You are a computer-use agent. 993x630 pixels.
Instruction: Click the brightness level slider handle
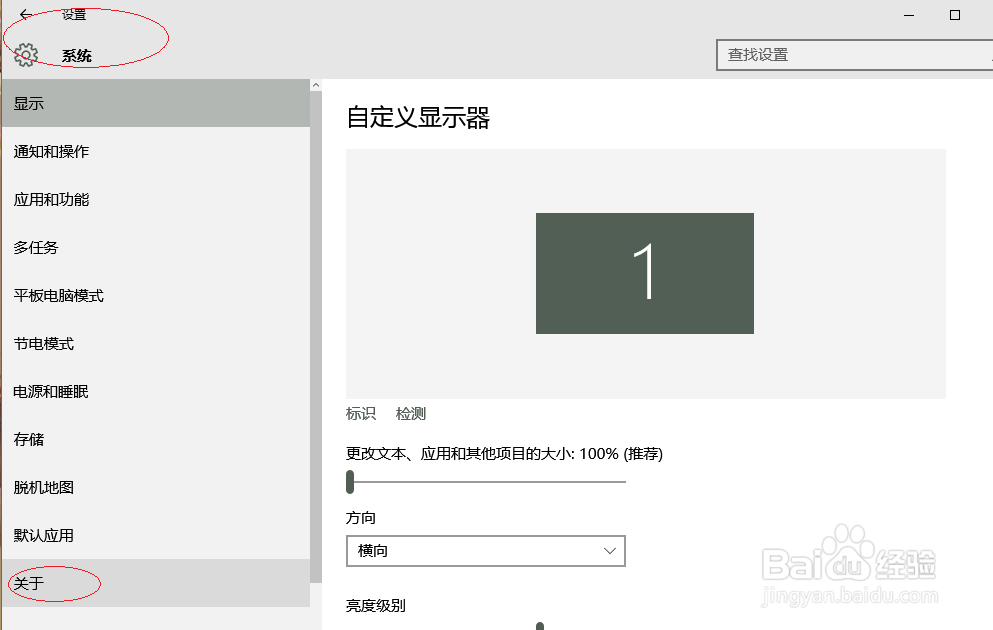pyautogui.click(x=540, y=626)
